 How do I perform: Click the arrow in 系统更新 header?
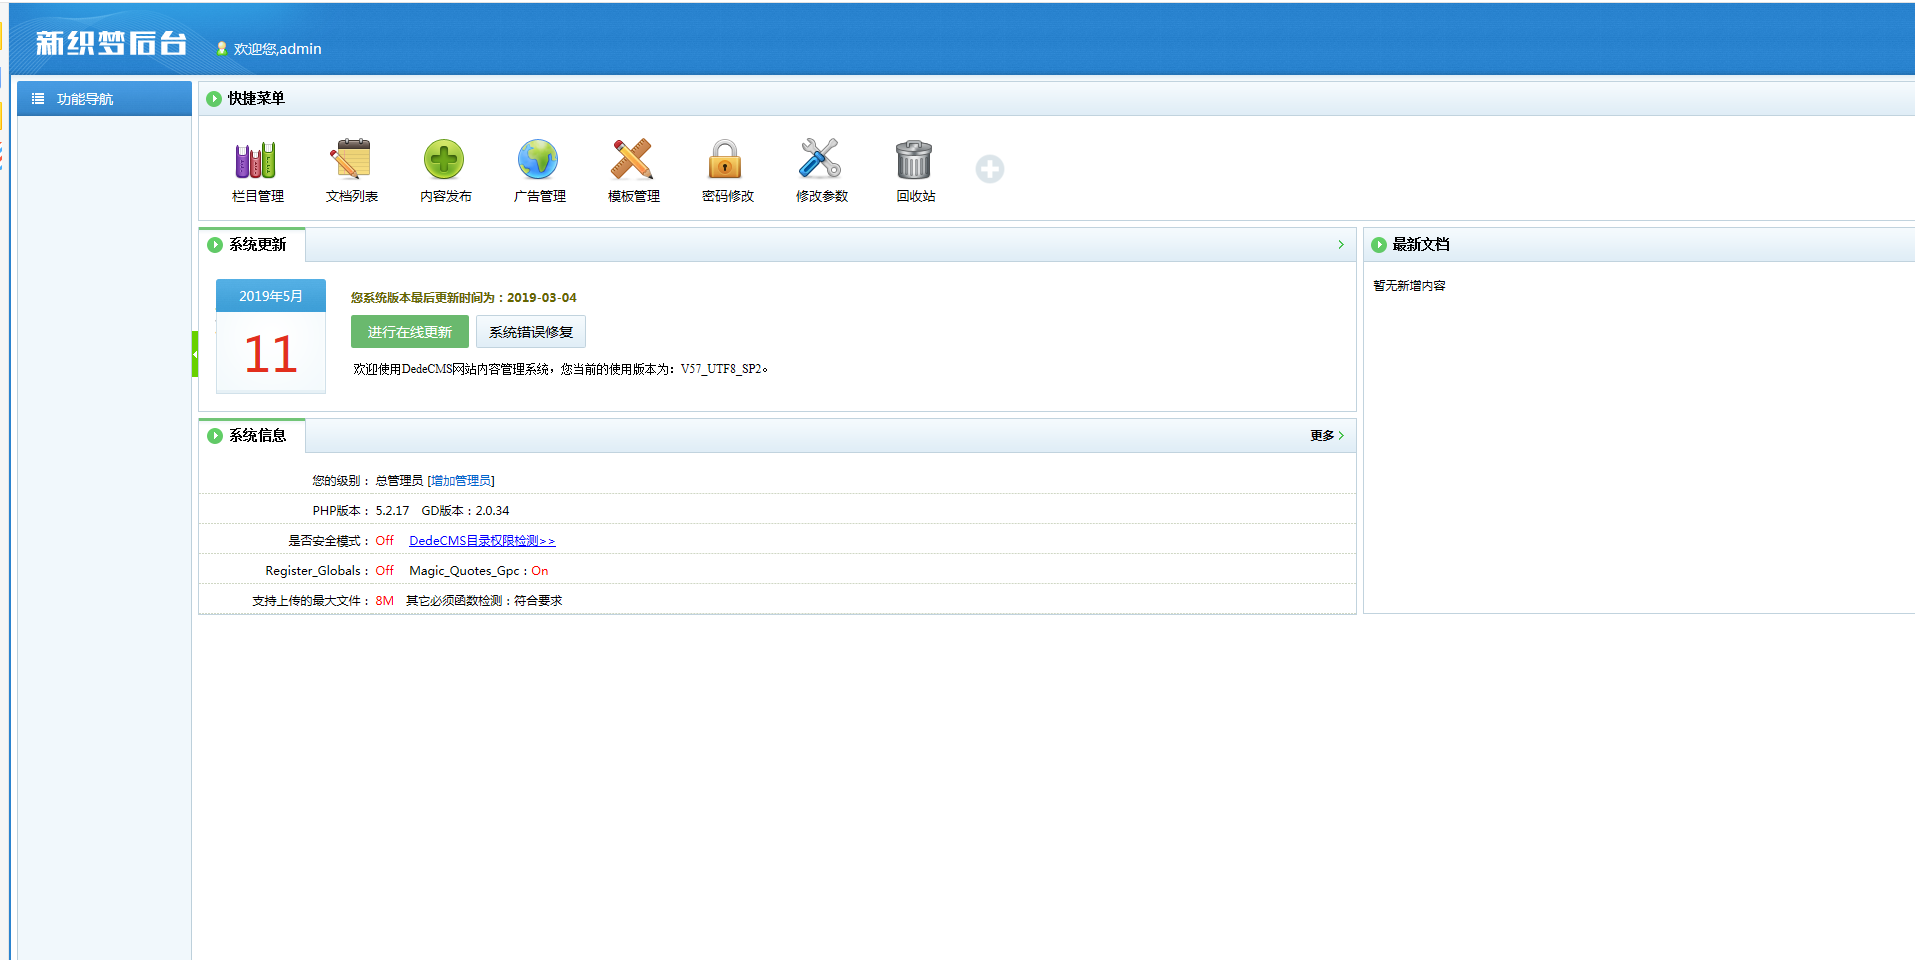1341,245
